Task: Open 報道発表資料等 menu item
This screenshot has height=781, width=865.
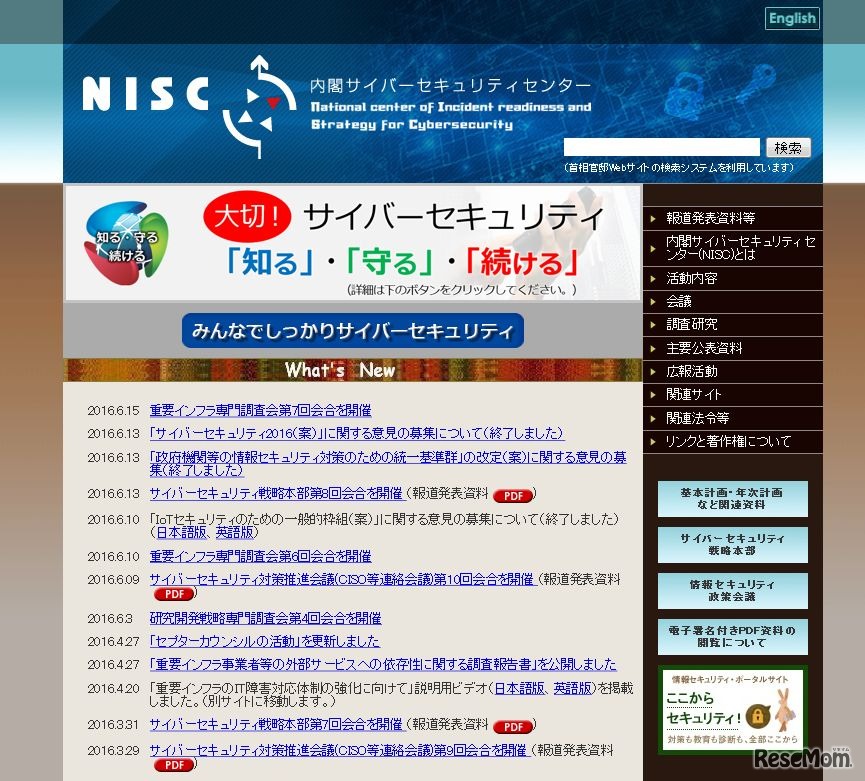Action: point(733,218)
